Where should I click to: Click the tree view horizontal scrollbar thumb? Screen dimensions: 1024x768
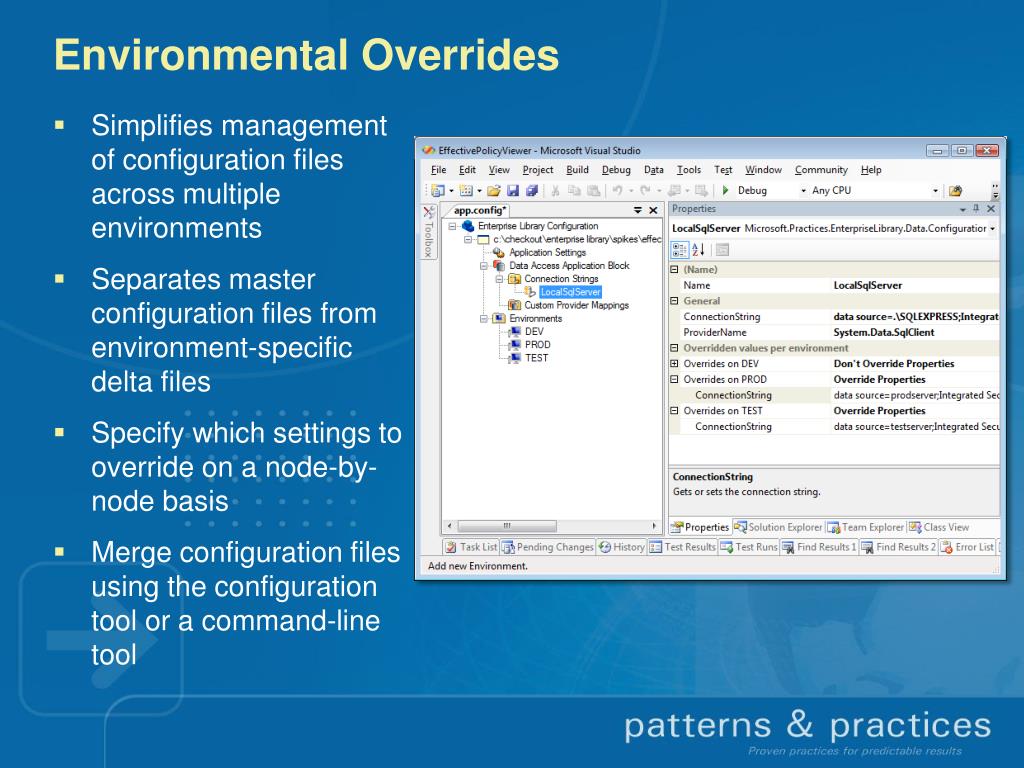coord(507,526)
